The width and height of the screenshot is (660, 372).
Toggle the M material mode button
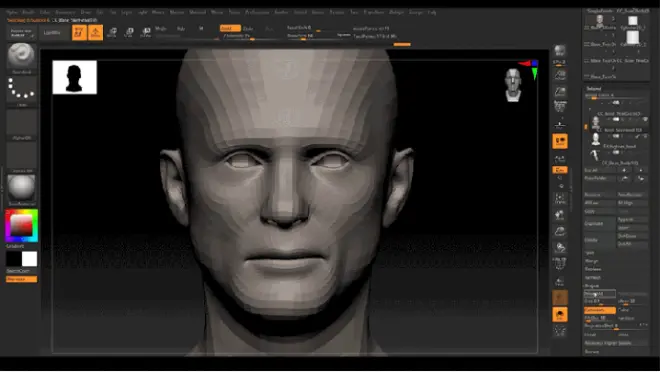tap(201, 29)
